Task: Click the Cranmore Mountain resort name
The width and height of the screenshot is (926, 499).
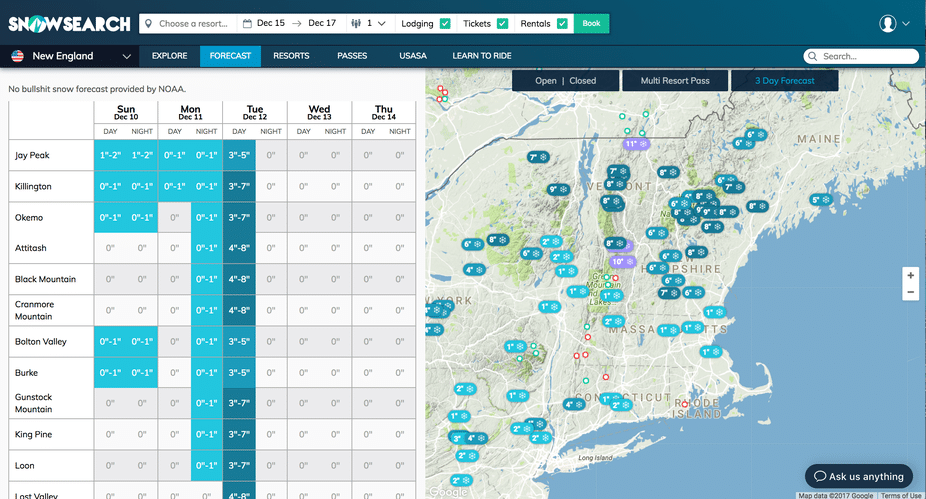Action: (34, 310)
